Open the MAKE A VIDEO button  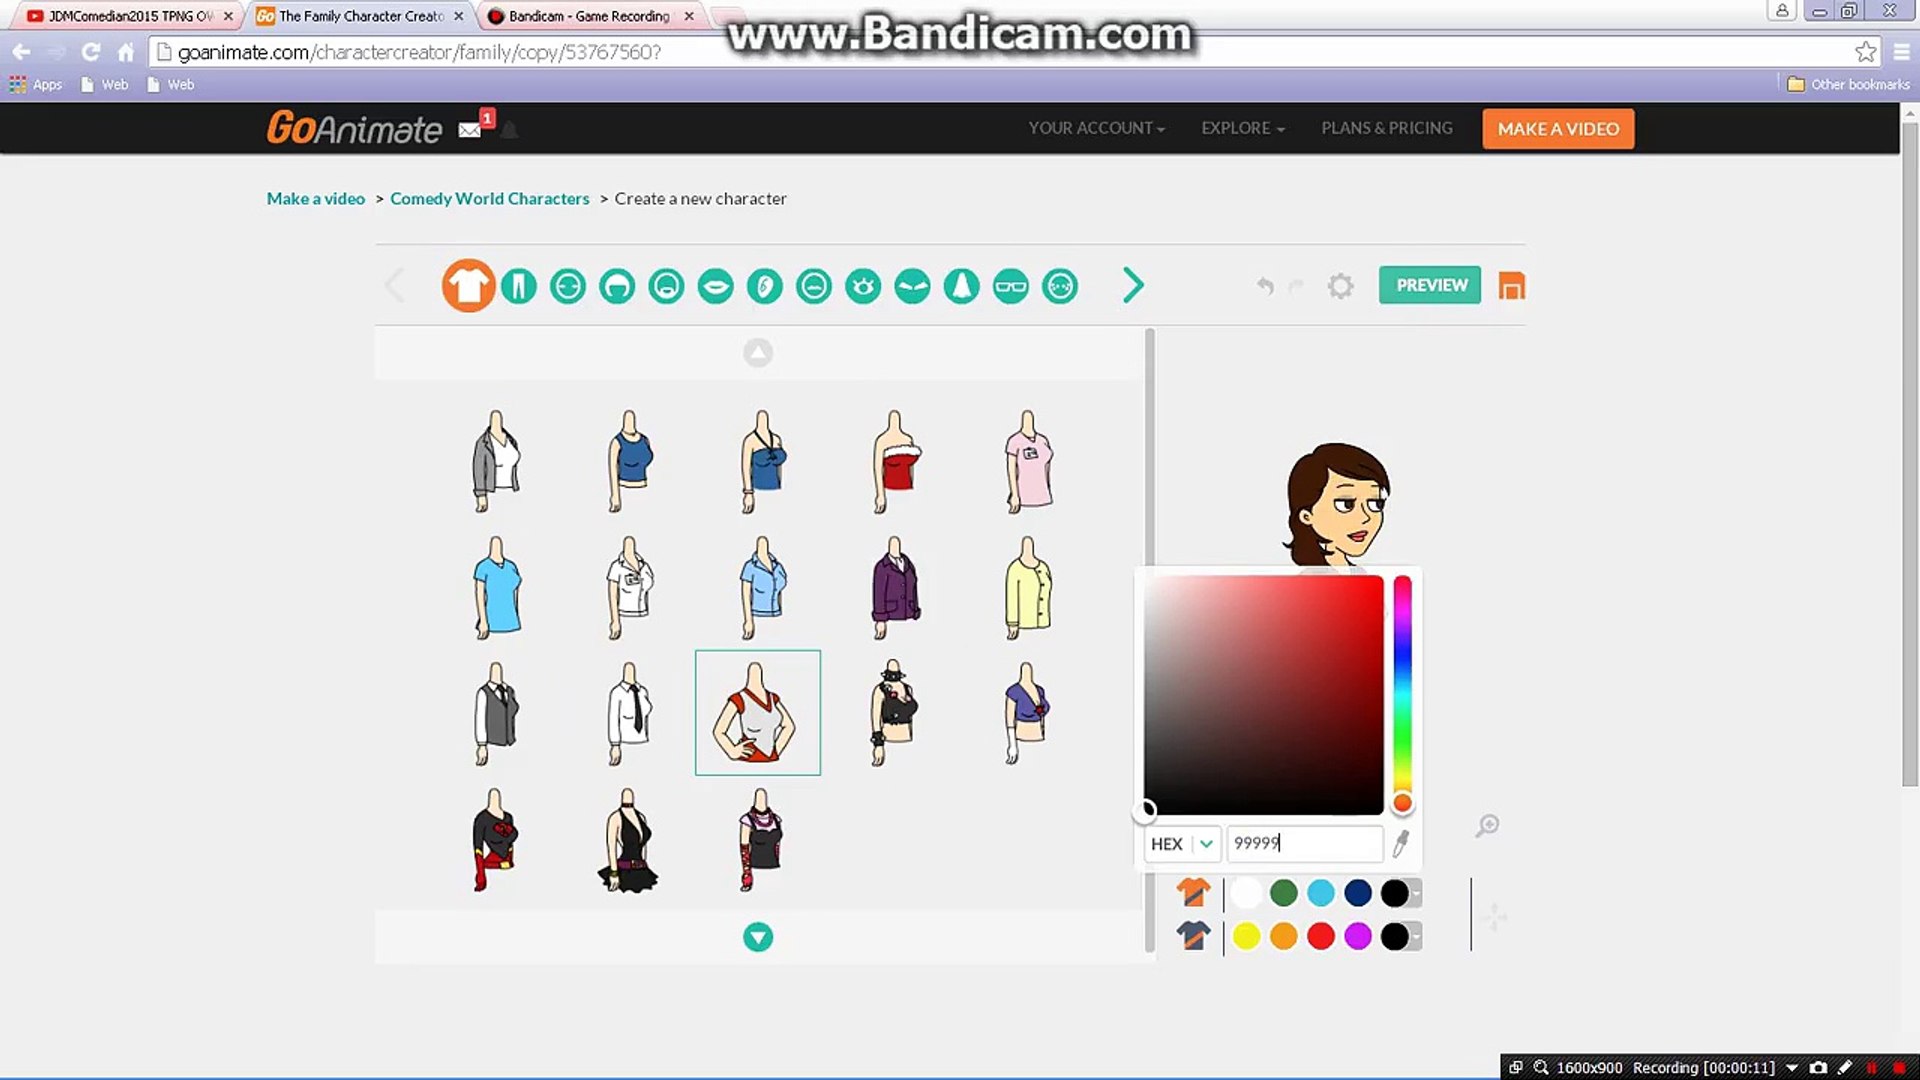1557,128
